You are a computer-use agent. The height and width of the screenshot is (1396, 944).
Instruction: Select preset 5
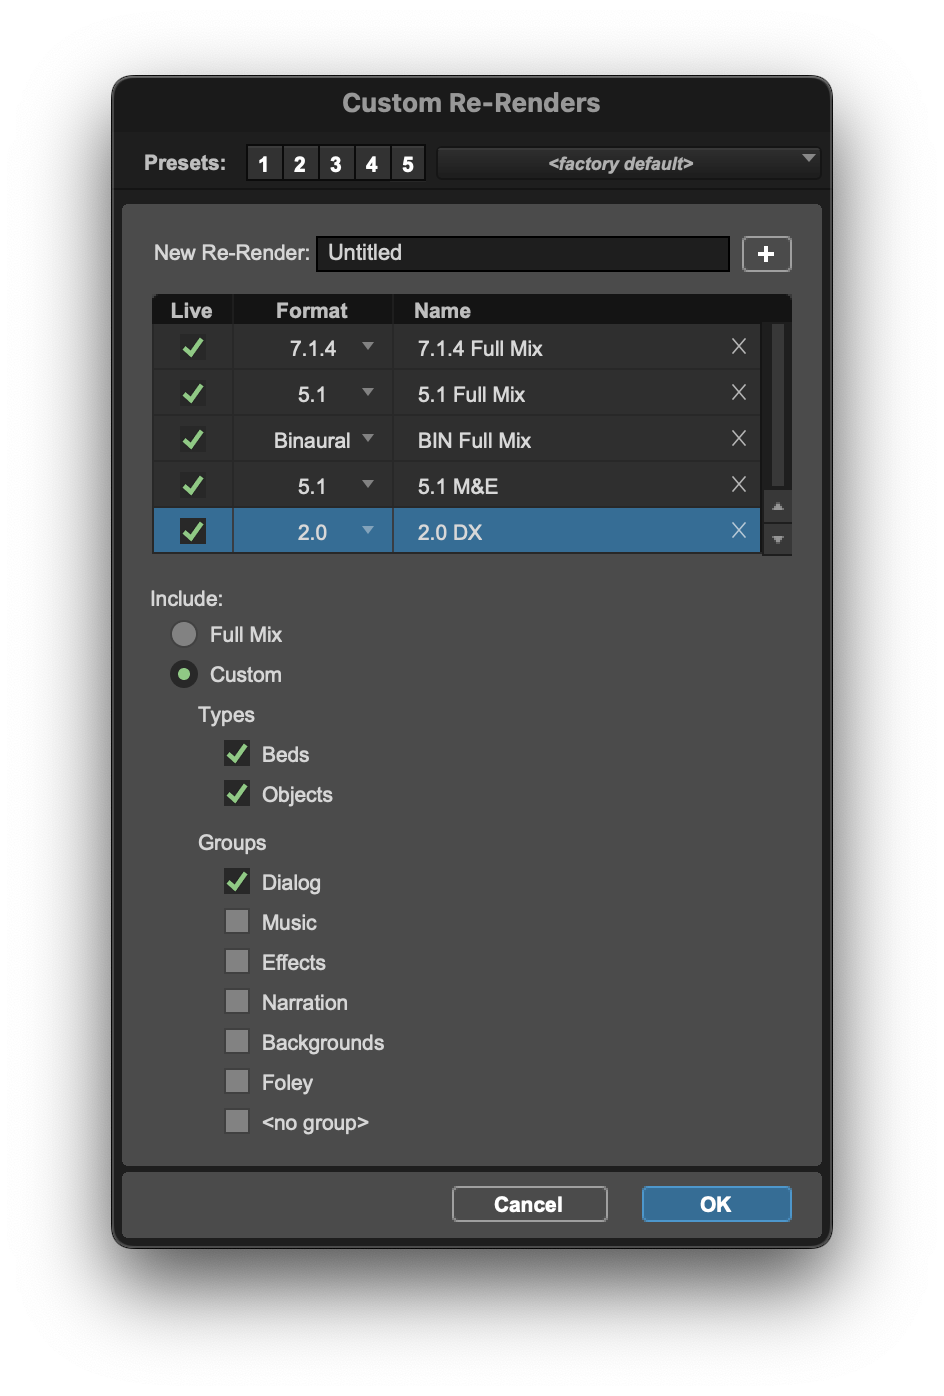pos(408,163)
